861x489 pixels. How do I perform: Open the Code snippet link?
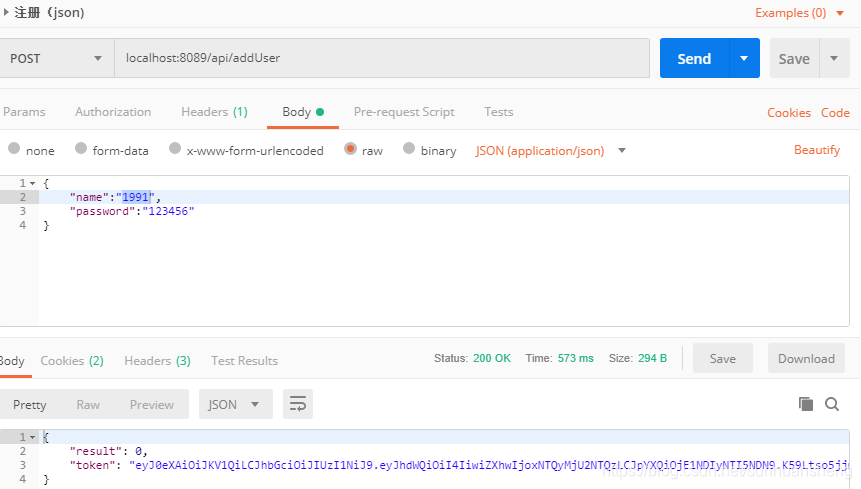(835, 113)
